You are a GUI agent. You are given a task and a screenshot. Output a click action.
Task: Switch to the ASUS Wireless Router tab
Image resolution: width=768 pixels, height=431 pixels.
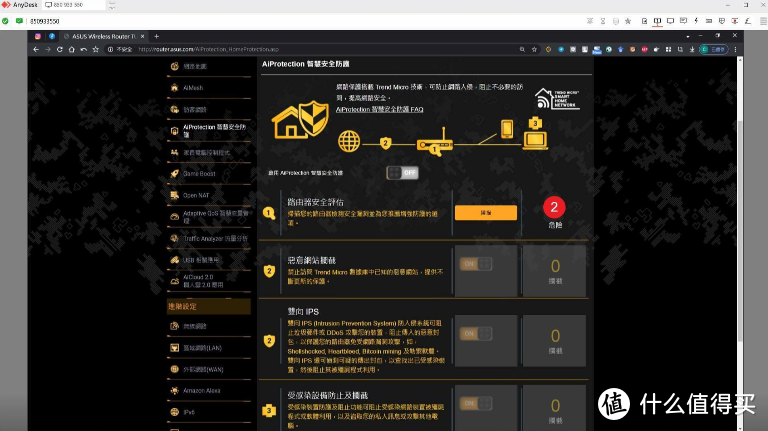(x=103, y=36)
